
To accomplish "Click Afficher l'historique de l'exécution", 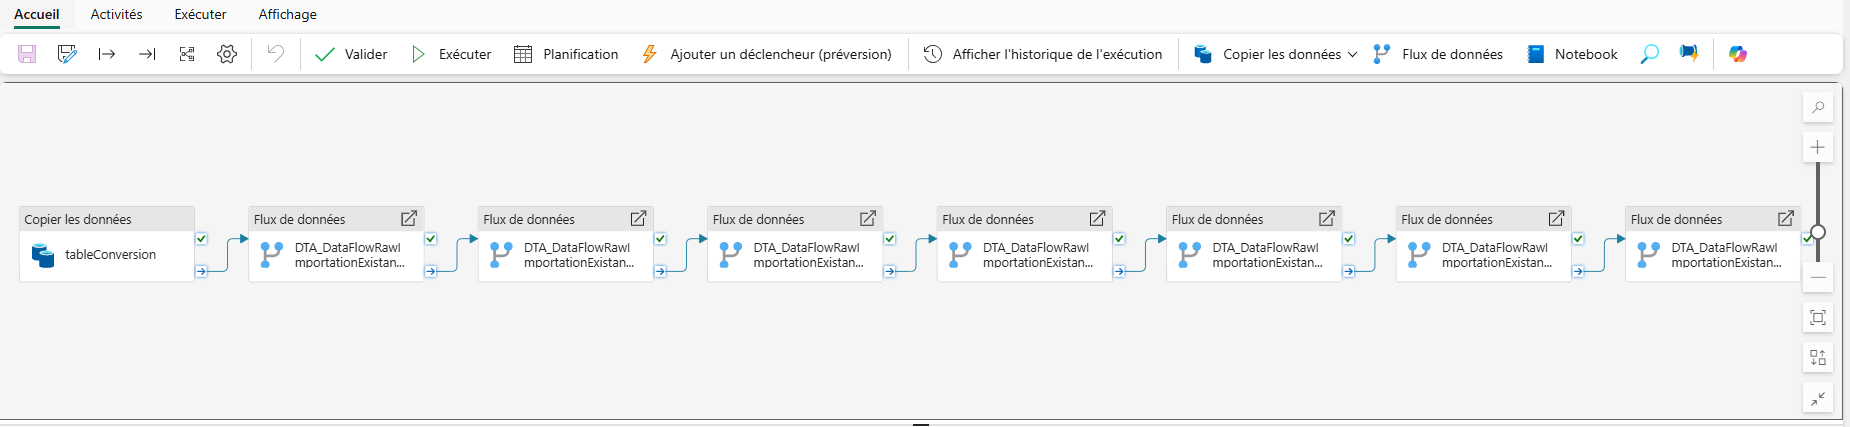I will [1043, 54].
